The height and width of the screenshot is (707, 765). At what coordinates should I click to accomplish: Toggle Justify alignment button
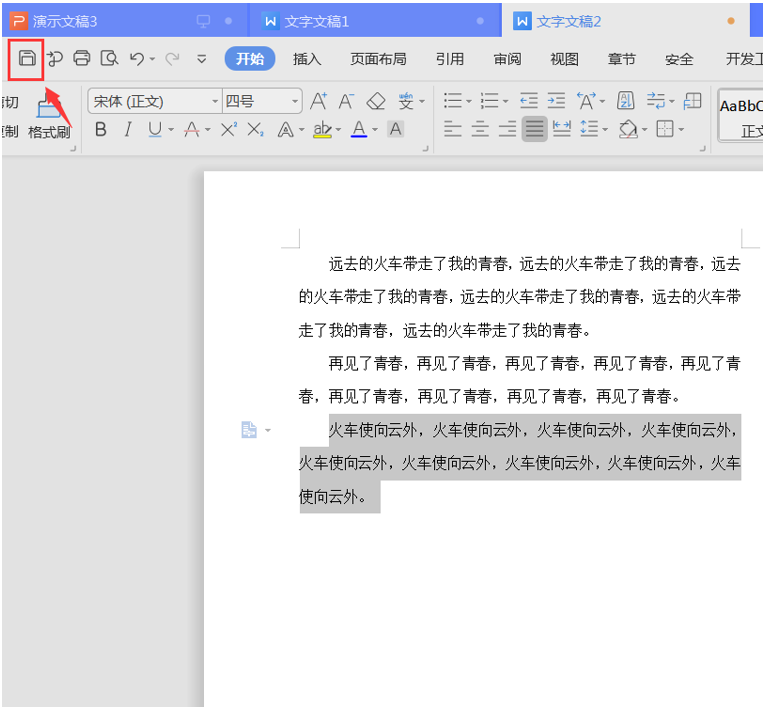coord(535,130)
